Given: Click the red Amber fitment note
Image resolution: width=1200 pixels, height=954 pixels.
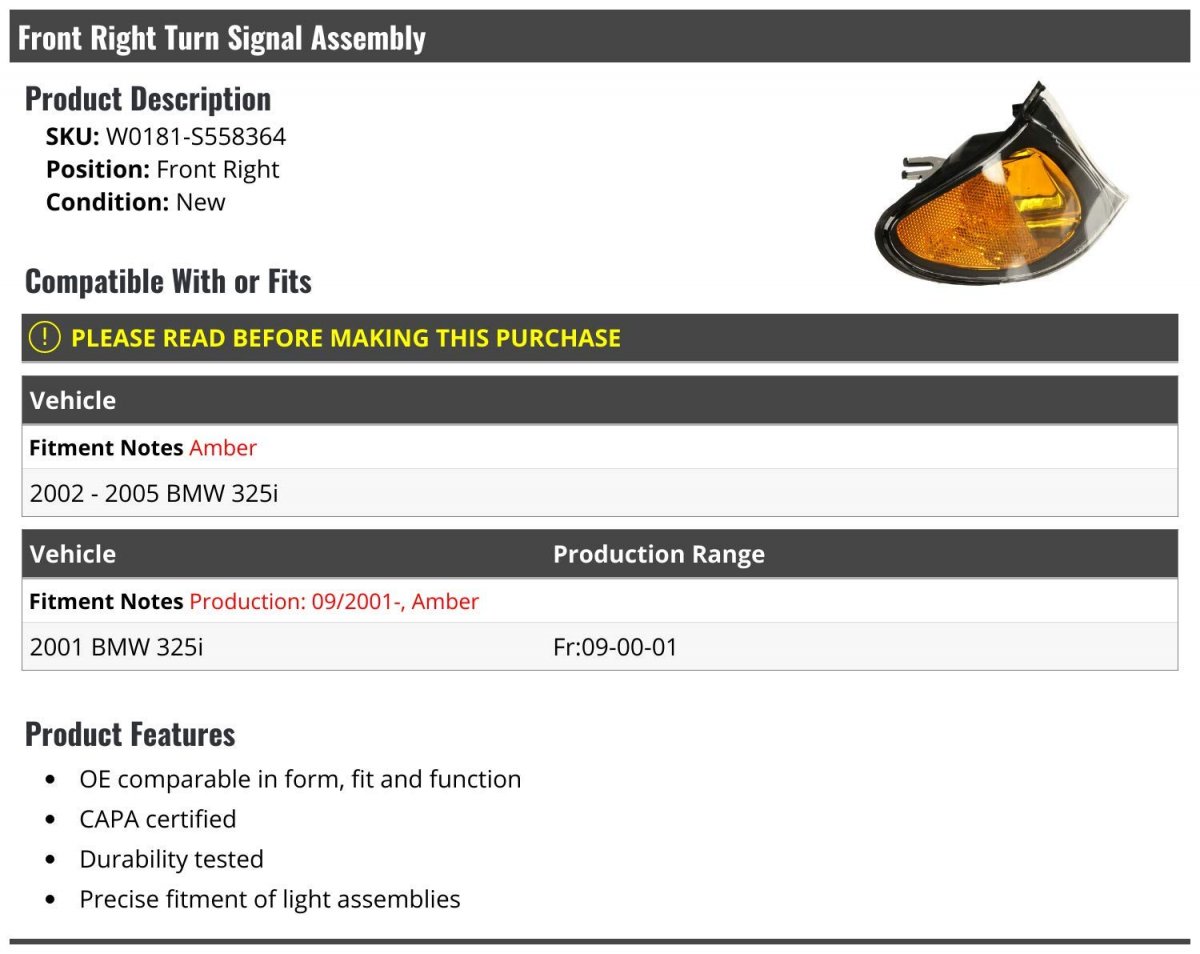Looking at the screenshot, I should [223, 448].
